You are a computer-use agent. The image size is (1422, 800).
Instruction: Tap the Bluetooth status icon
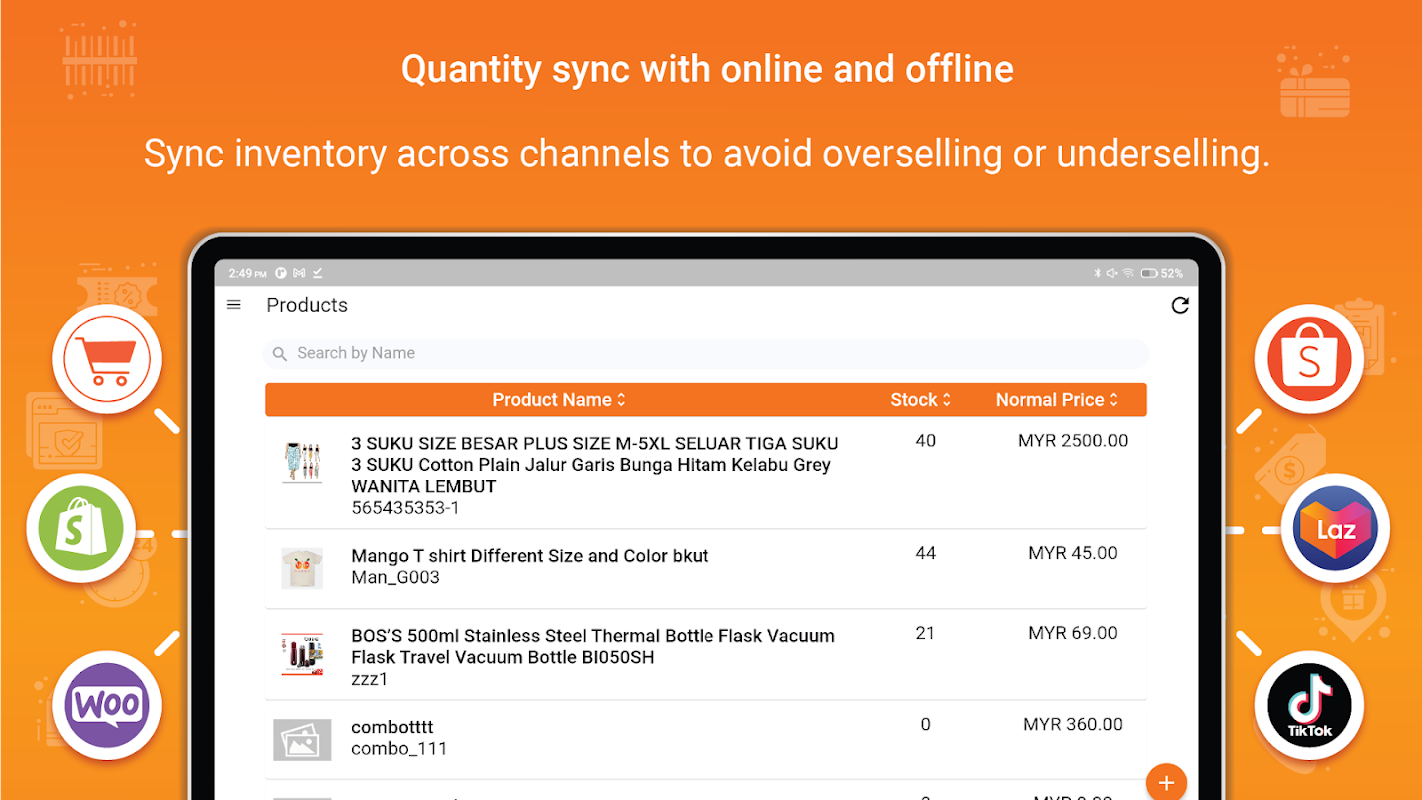click(x=1096, y=273)
